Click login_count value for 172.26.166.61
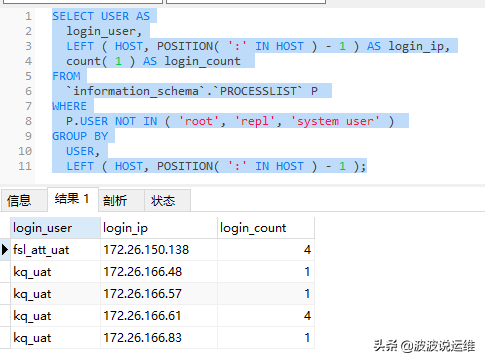The width and height of the screenshot is (485, 362). 266,316
